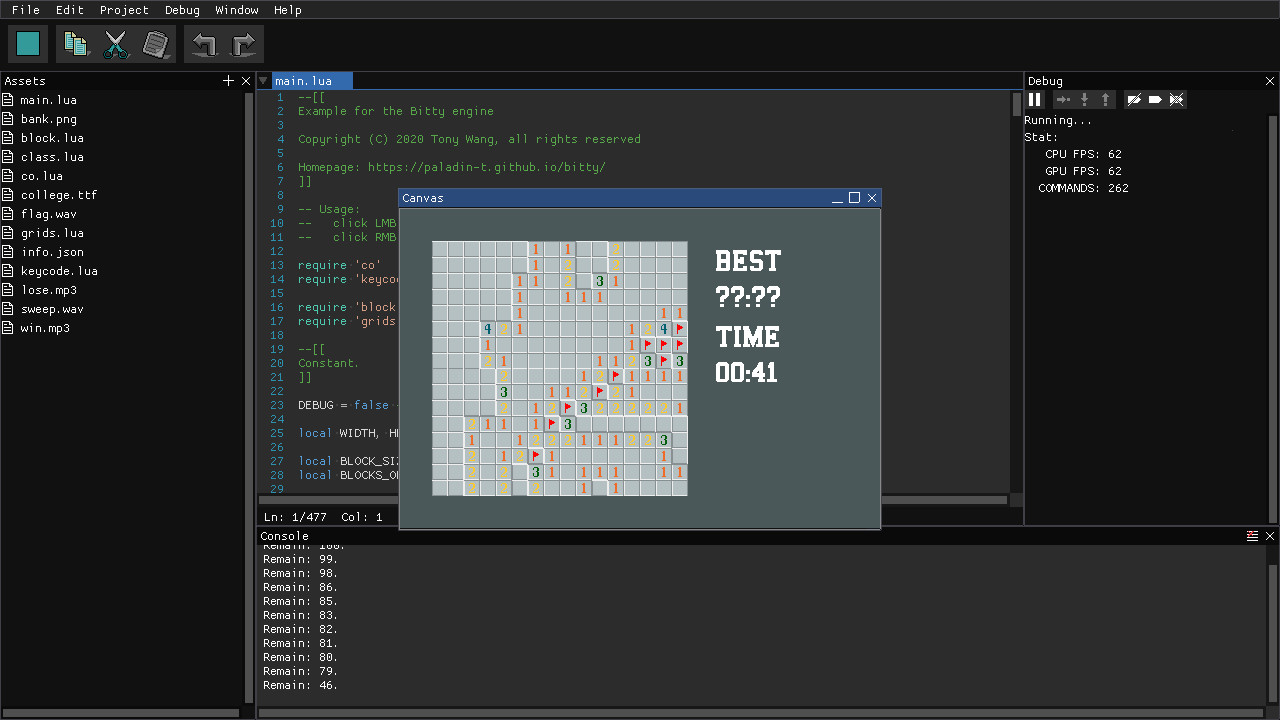Click the Step Into down-arrow debug icon
1280x720 pixels.
pyautogui.click(x=1085, y=99)
